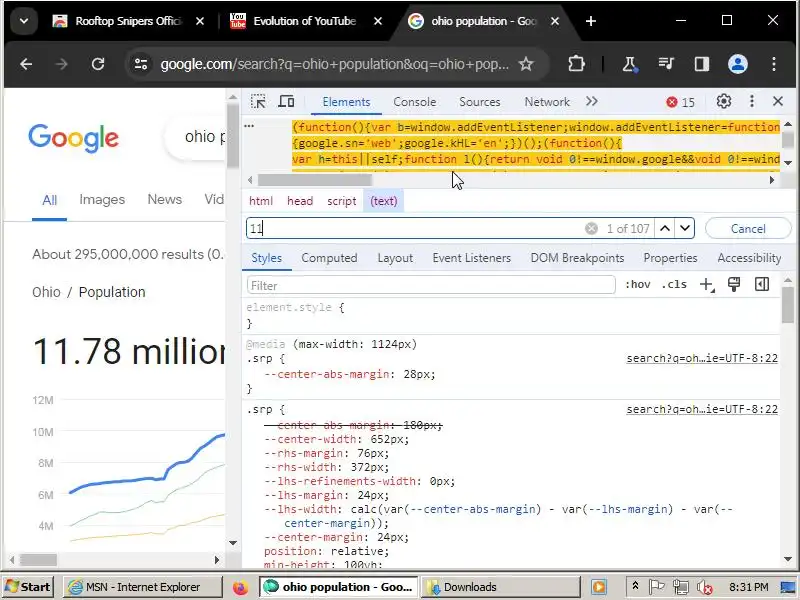Screen dimensions: 800x600
Task: Select head in the breadcrumb
Action: 300,201
